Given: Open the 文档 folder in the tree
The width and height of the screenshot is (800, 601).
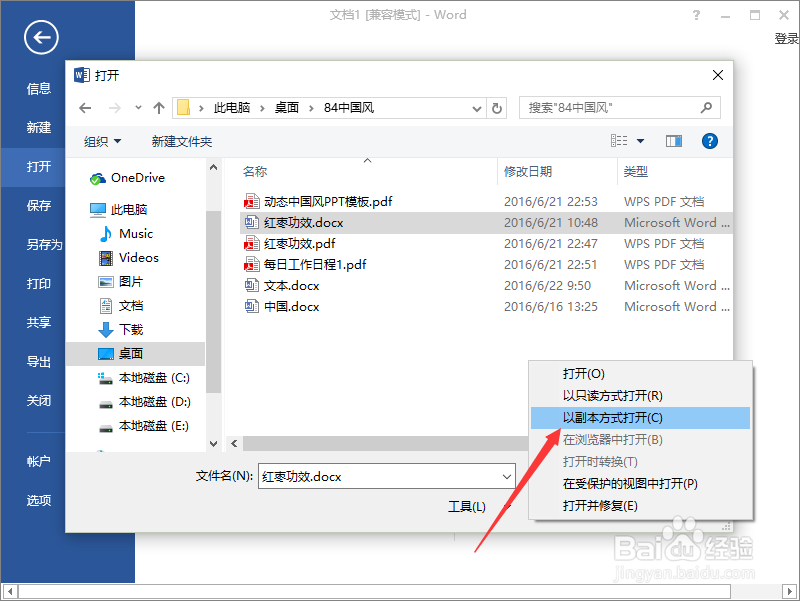Looking at the screenshot, I should pos(121,306).
